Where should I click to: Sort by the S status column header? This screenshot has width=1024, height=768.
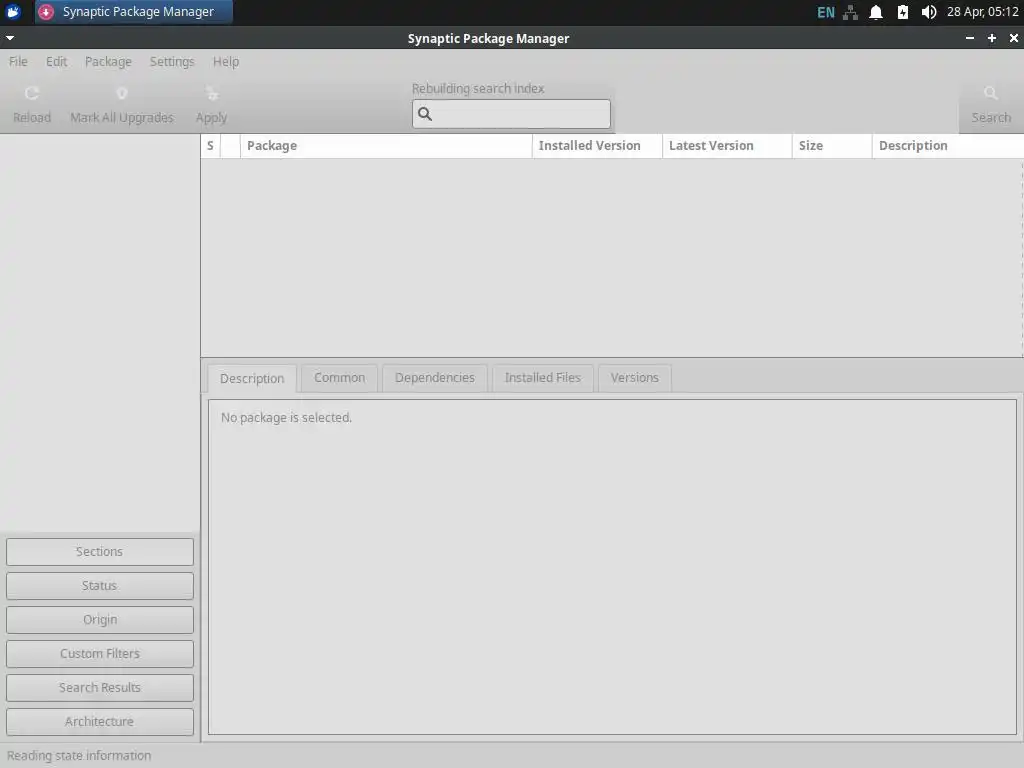pyautogui.click(x=210, y=146)
